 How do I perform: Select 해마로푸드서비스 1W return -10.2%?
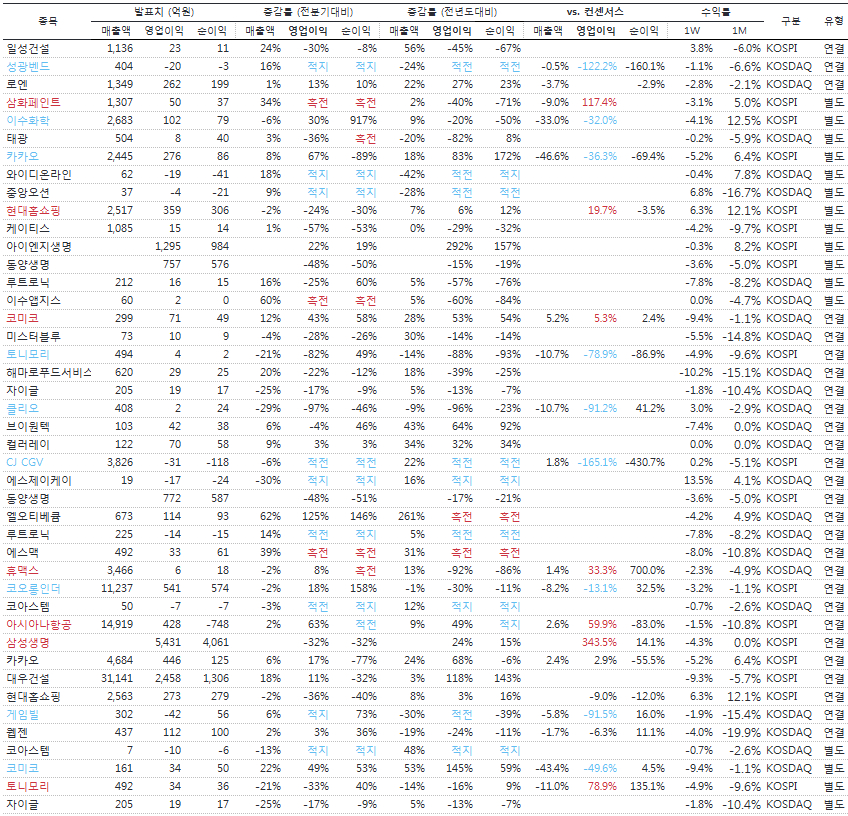[696, 373]
